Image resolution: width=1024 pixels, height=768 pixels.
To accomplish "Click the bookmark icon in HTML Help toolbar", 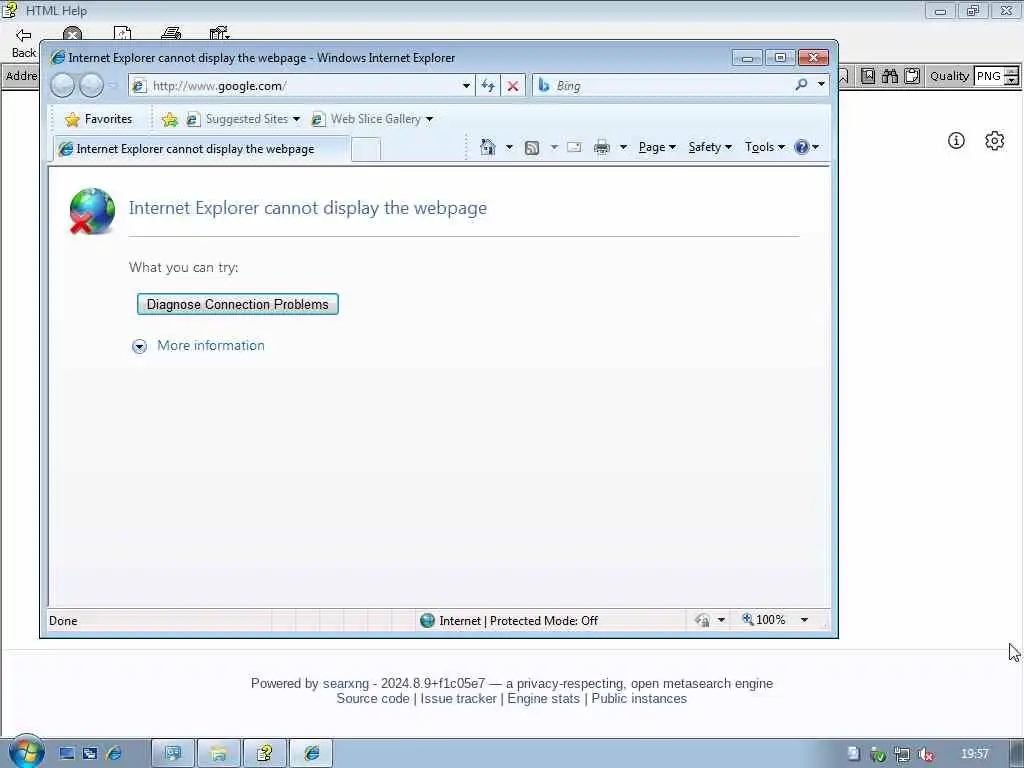I will (867, 76).
